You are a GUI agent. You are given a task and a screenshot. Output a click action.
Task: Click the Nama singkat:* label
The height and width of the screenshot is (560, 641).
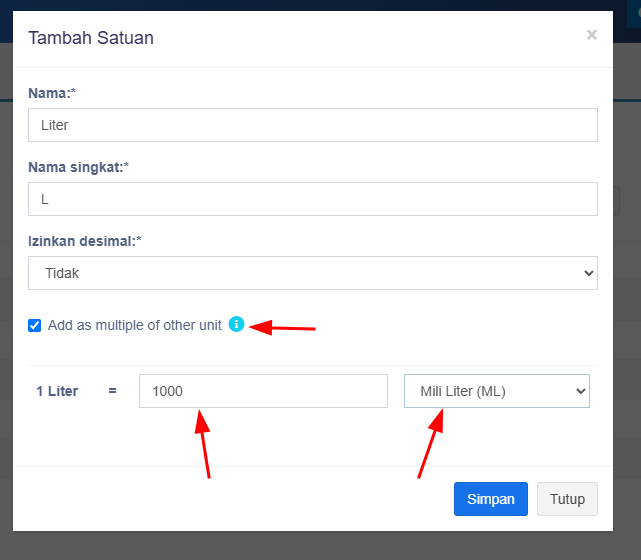point(78,167)
